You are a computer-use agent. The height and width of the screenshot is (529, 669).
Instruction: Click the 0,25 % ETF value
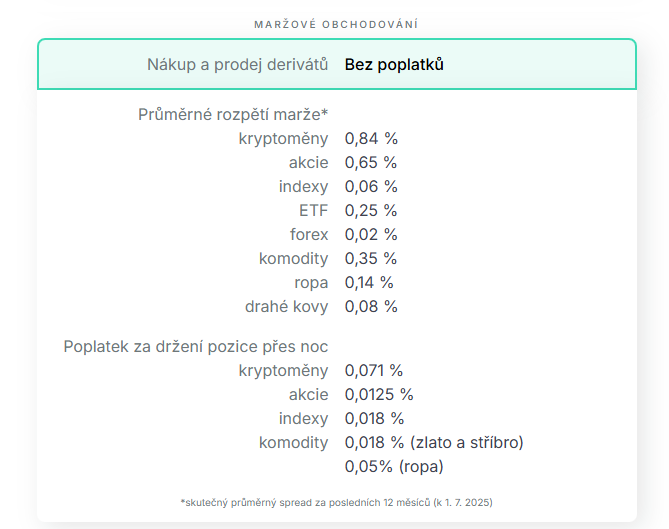coord(371,210)
